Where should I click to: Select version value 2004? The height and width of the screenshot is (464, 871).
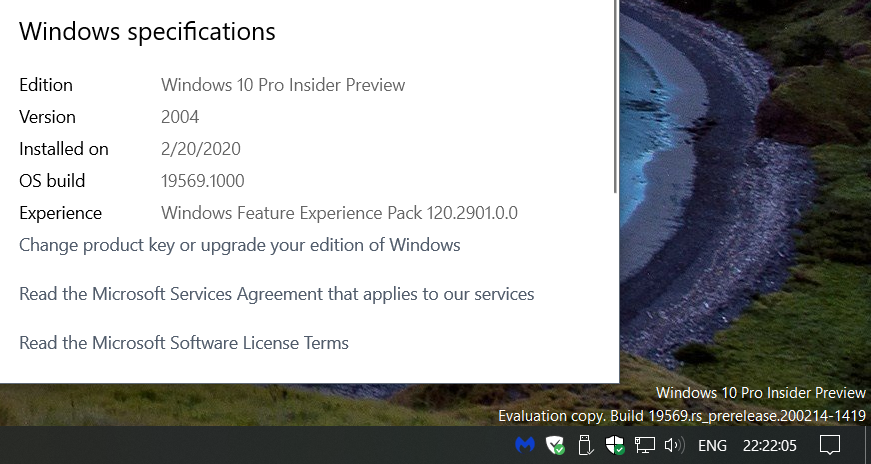pos(180,117)
